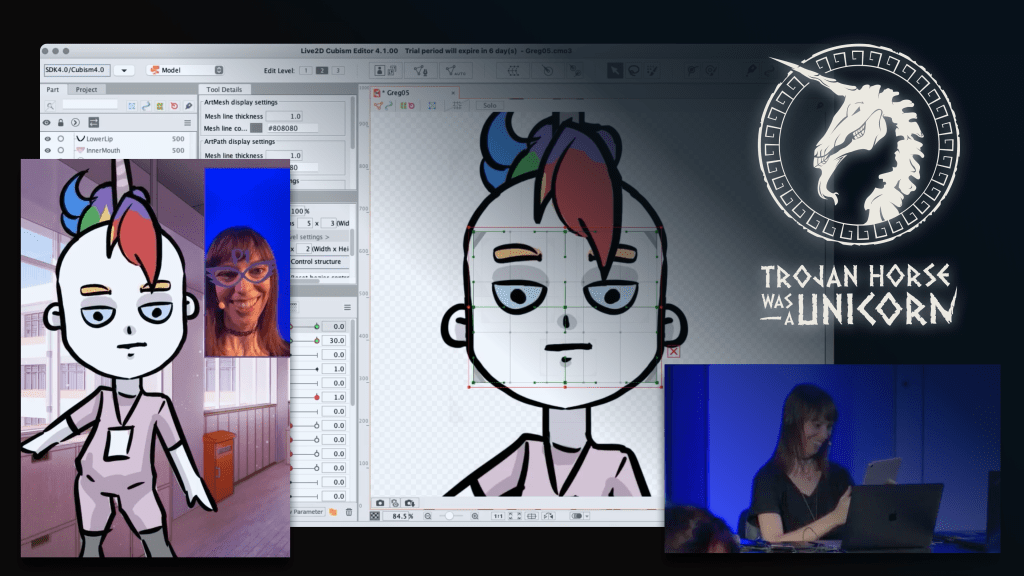Toggle the LowerLip lock circle

tap(61, 138)
